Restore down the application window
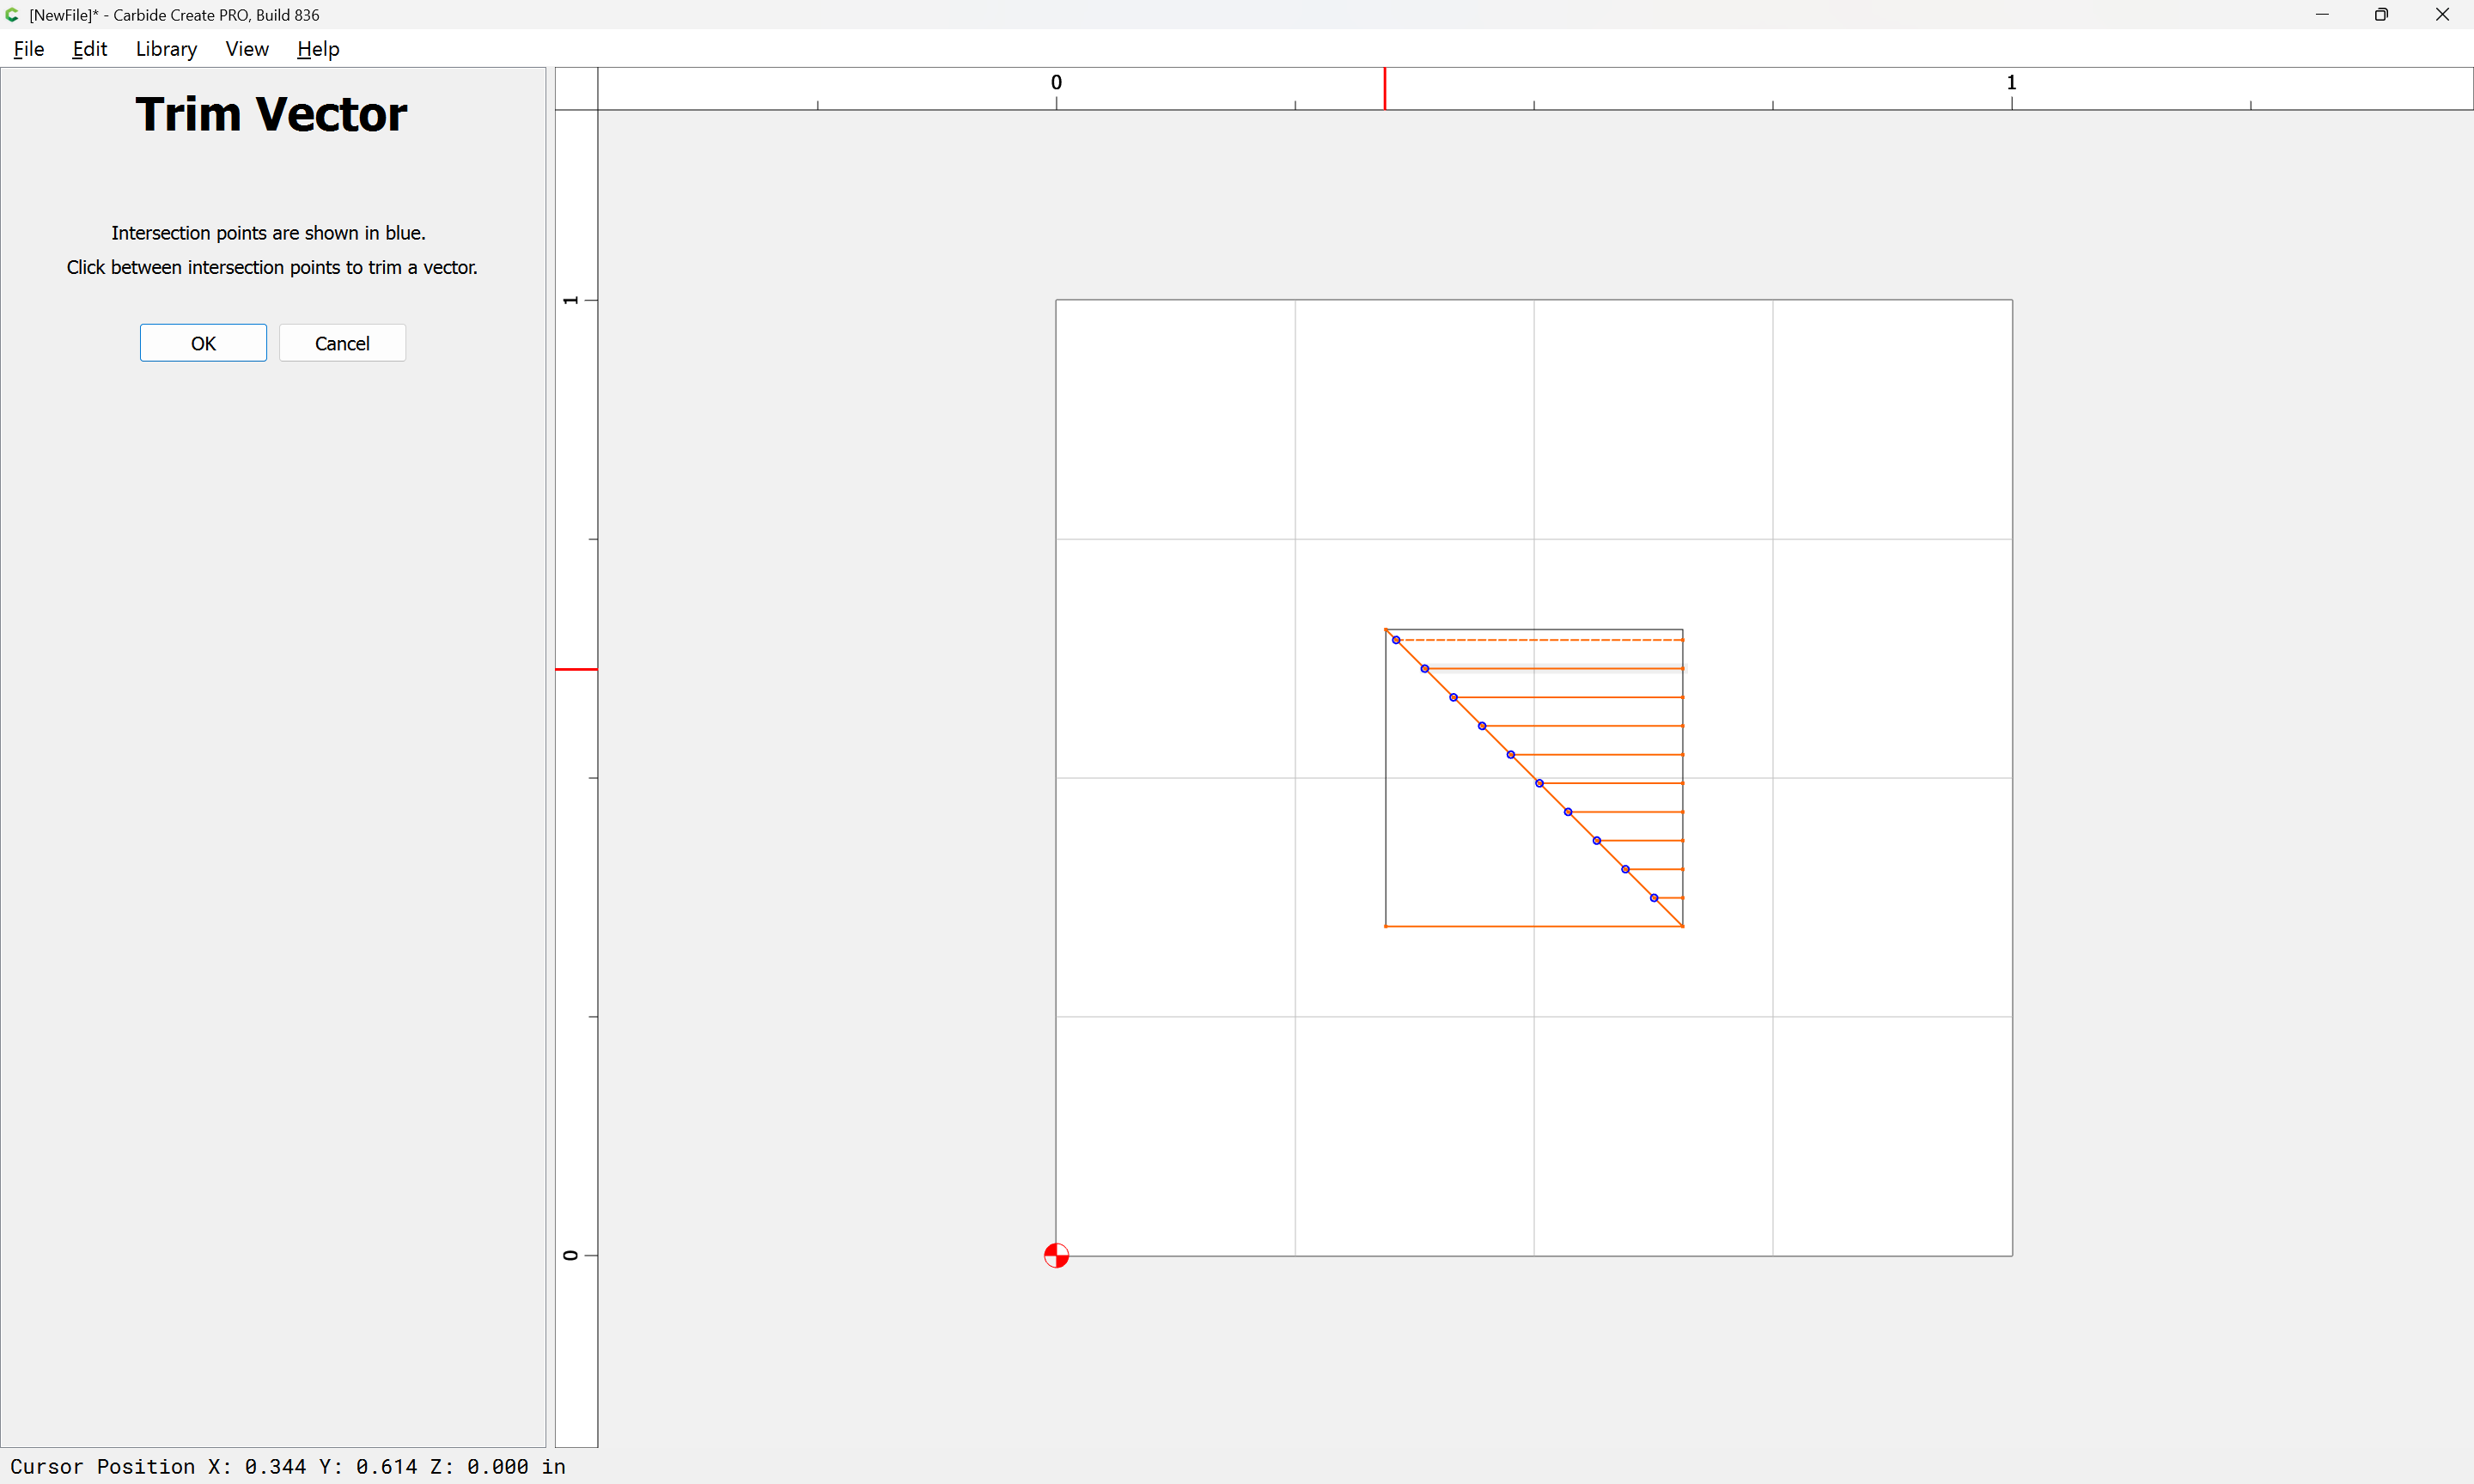Image resolution: width=2474 pixels, height=1484 pixels. [x=2381, y=15]
